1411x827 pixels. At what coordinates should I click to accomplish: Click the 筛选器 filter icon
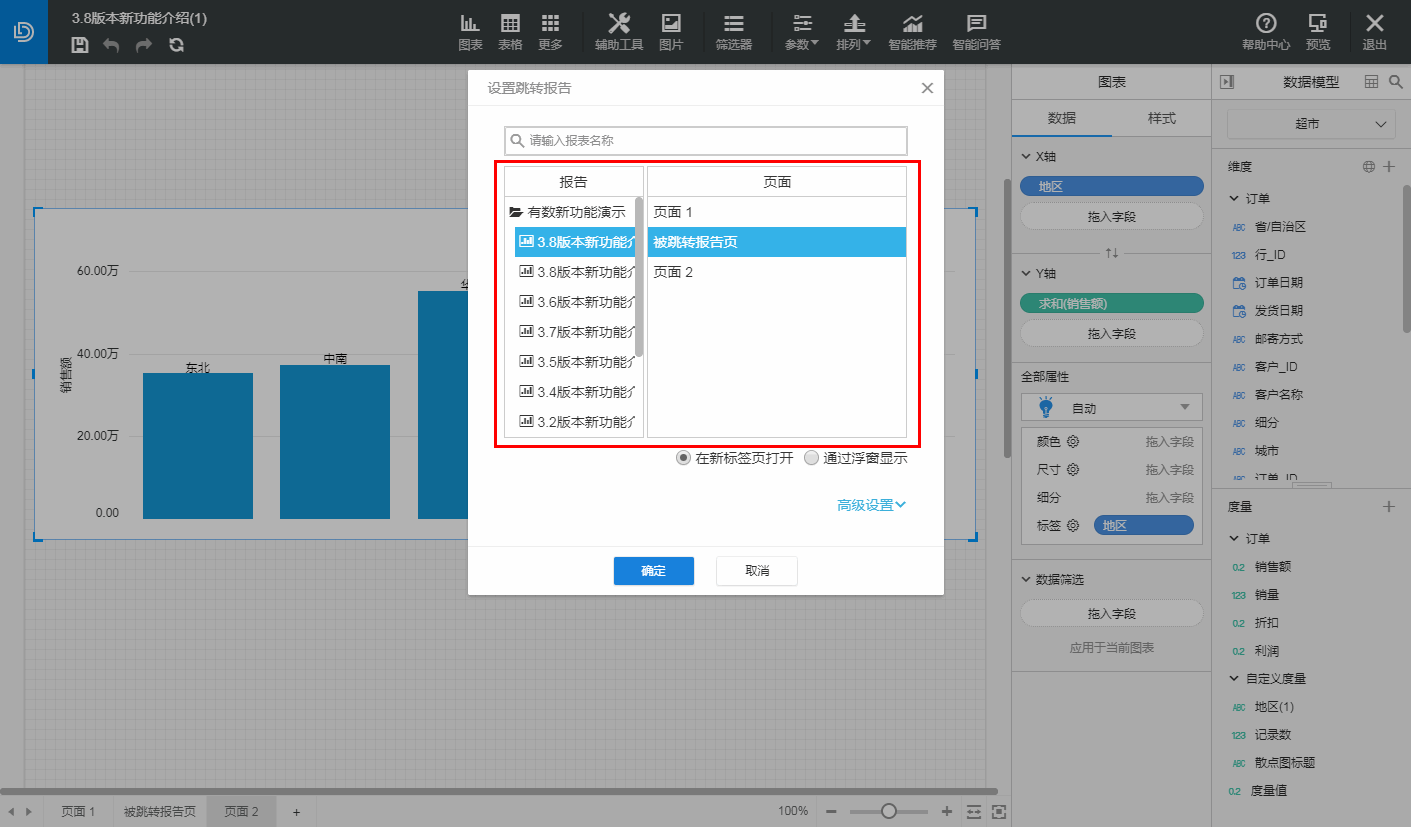734,32
